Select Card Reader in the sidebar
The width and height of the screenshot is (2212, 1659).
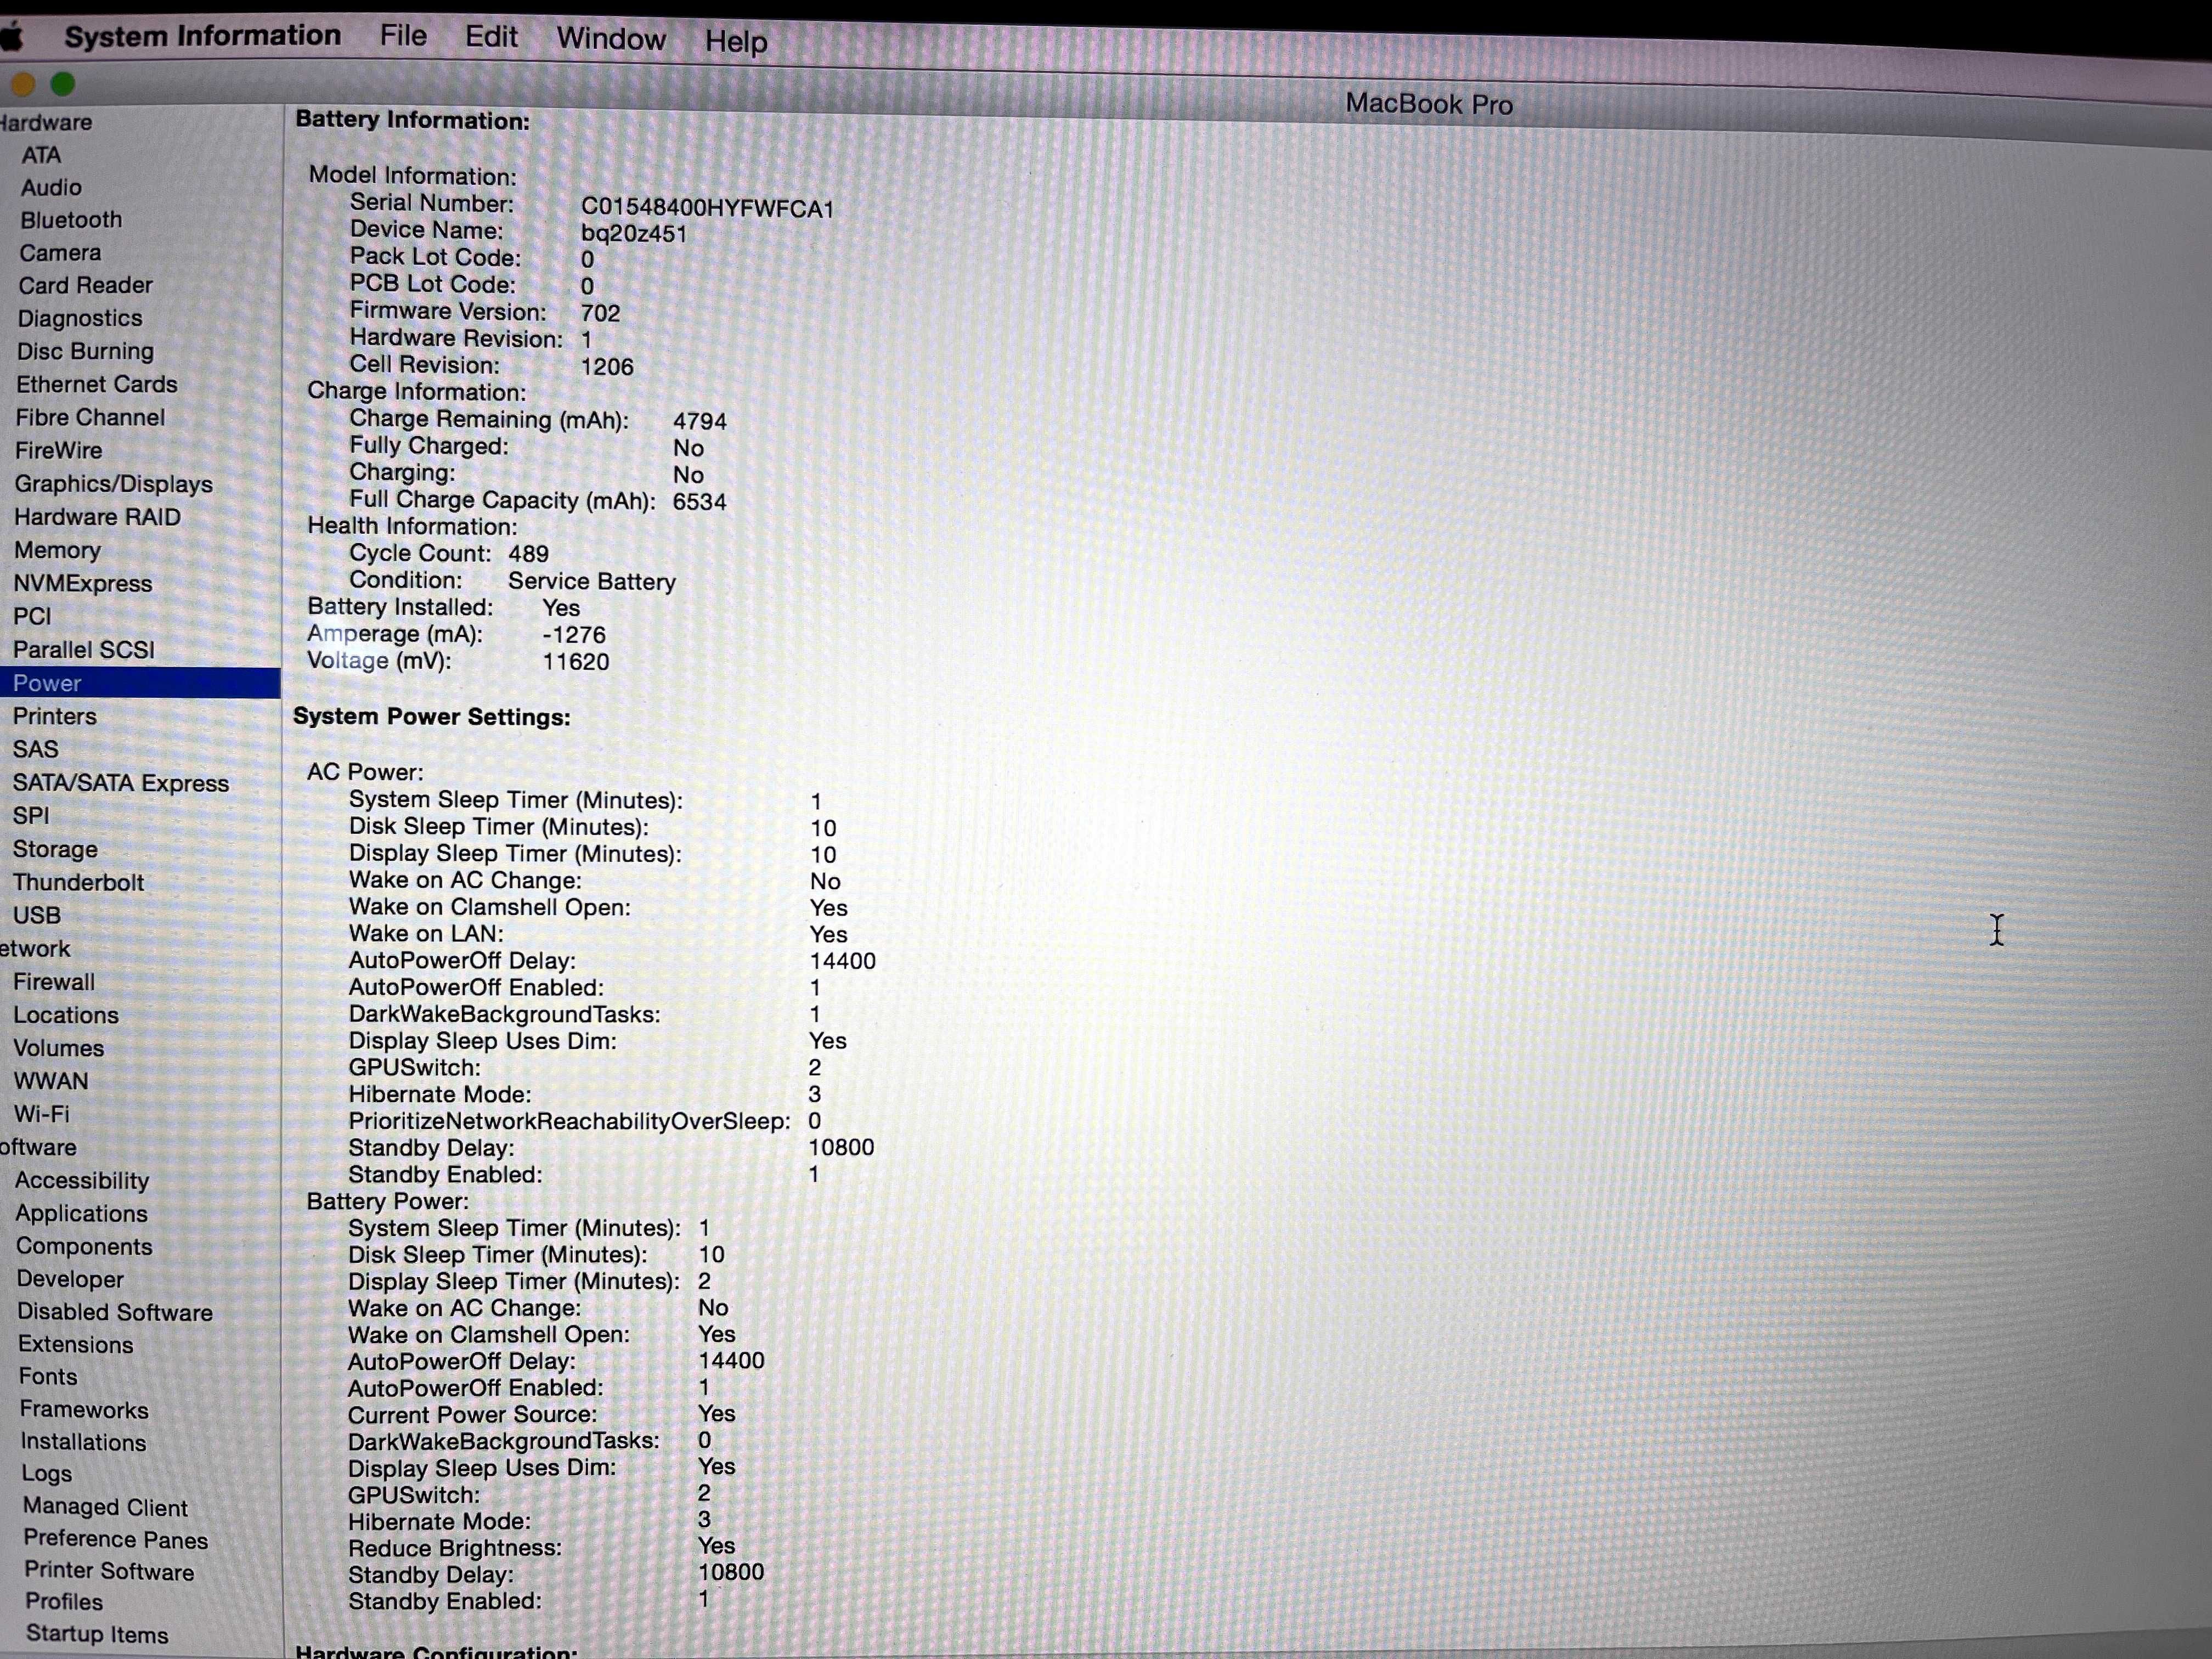click(x=85, y=286)
